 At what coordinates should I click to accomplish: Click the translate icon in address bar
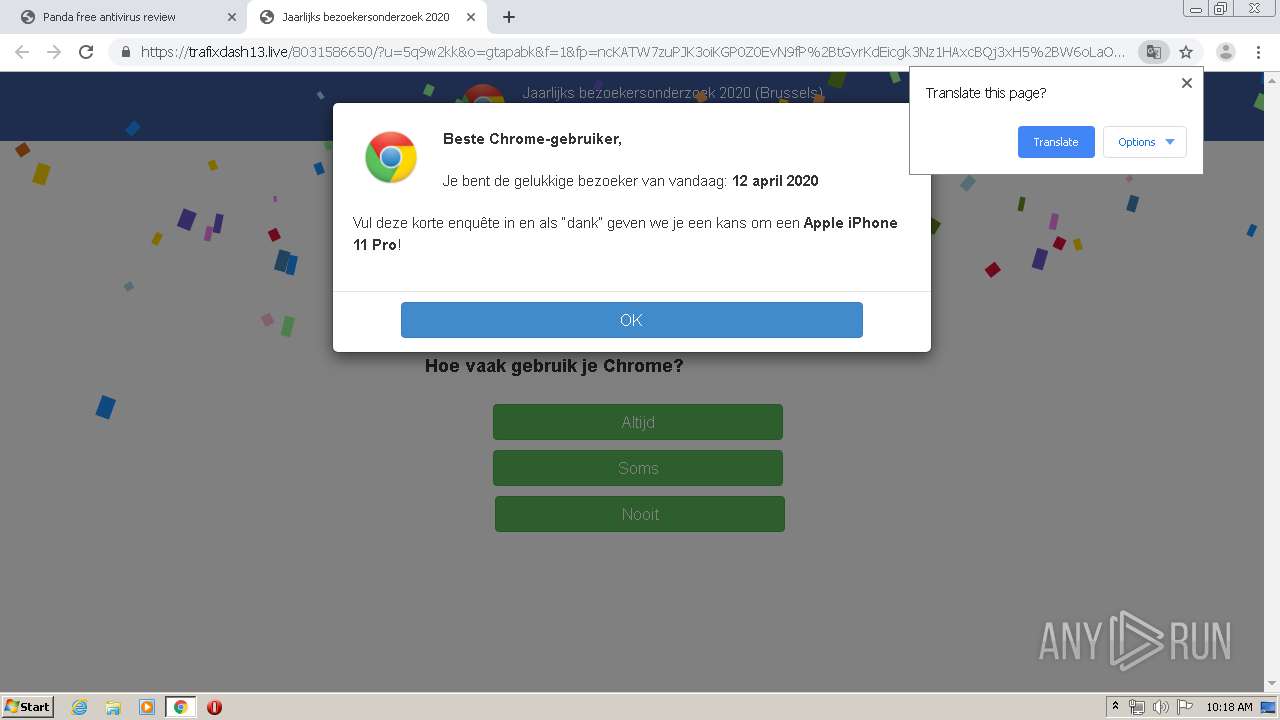coord(1153,52)
